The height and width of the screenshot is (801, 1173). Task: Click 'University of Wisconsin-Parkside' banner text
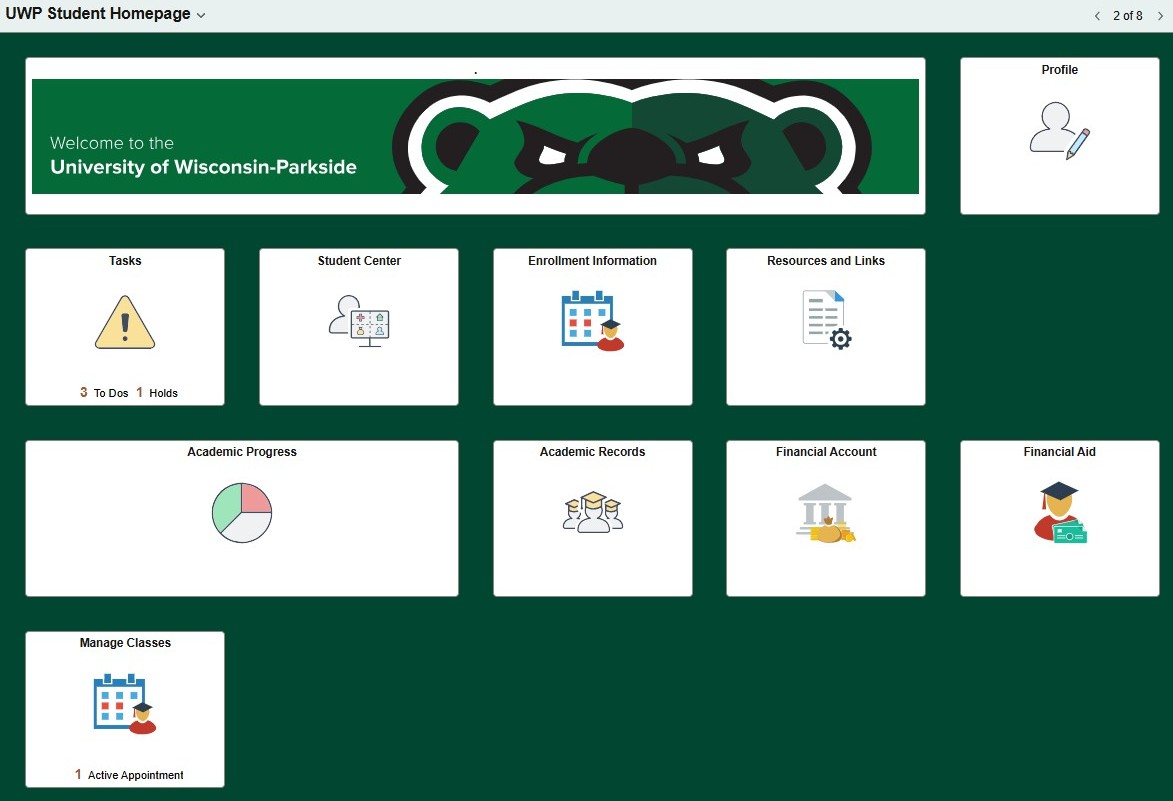point(203,167)
